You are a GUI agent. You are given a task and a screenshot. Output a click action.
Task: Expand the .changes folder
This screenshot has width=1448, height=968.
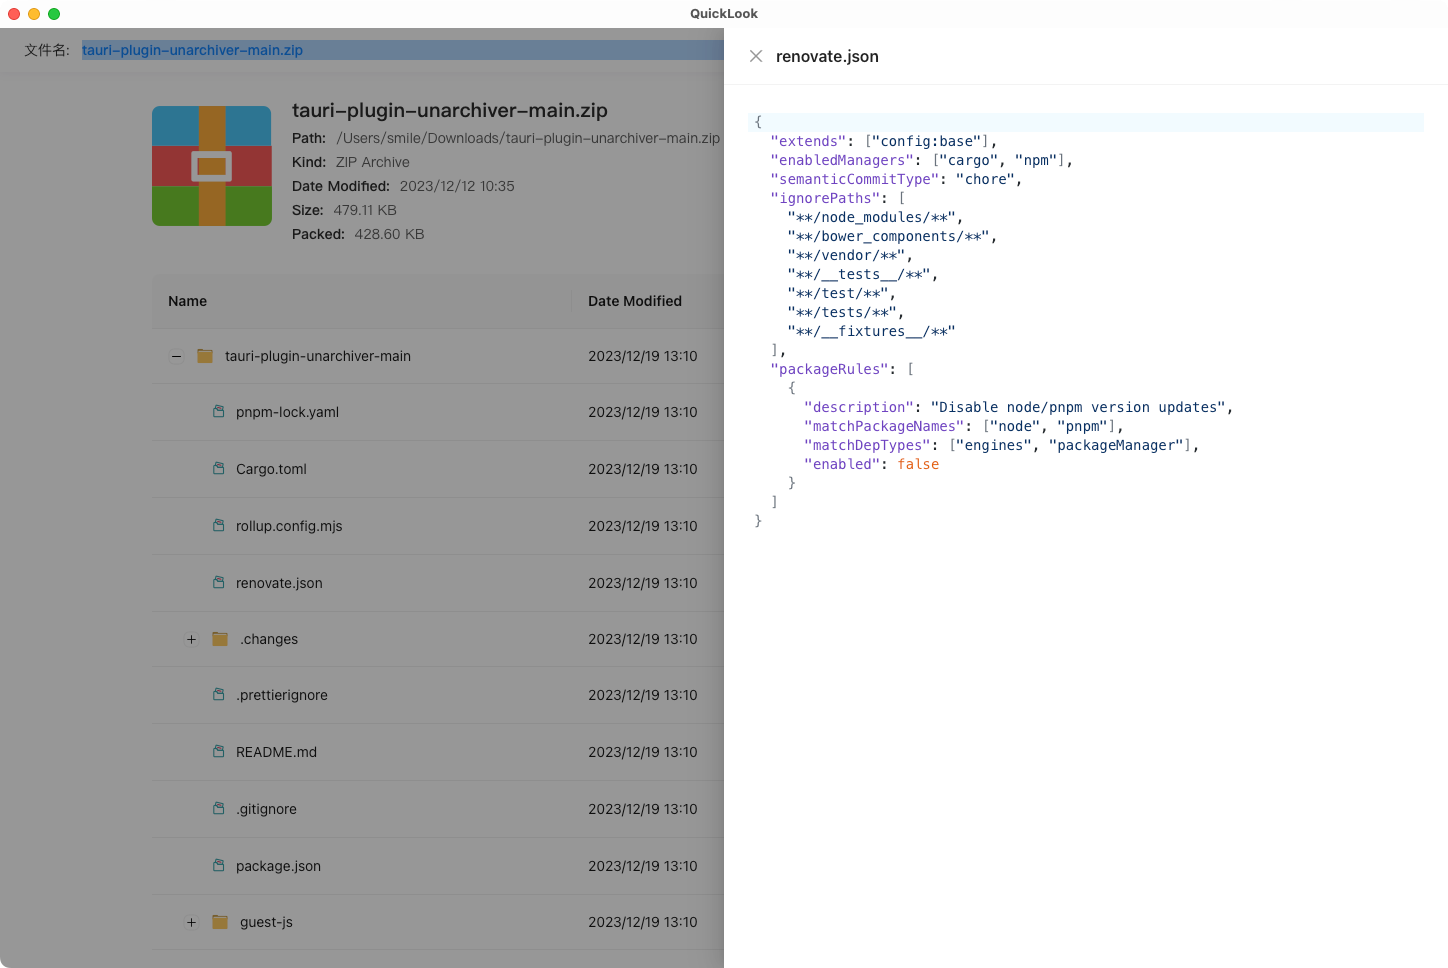[191, 639]
